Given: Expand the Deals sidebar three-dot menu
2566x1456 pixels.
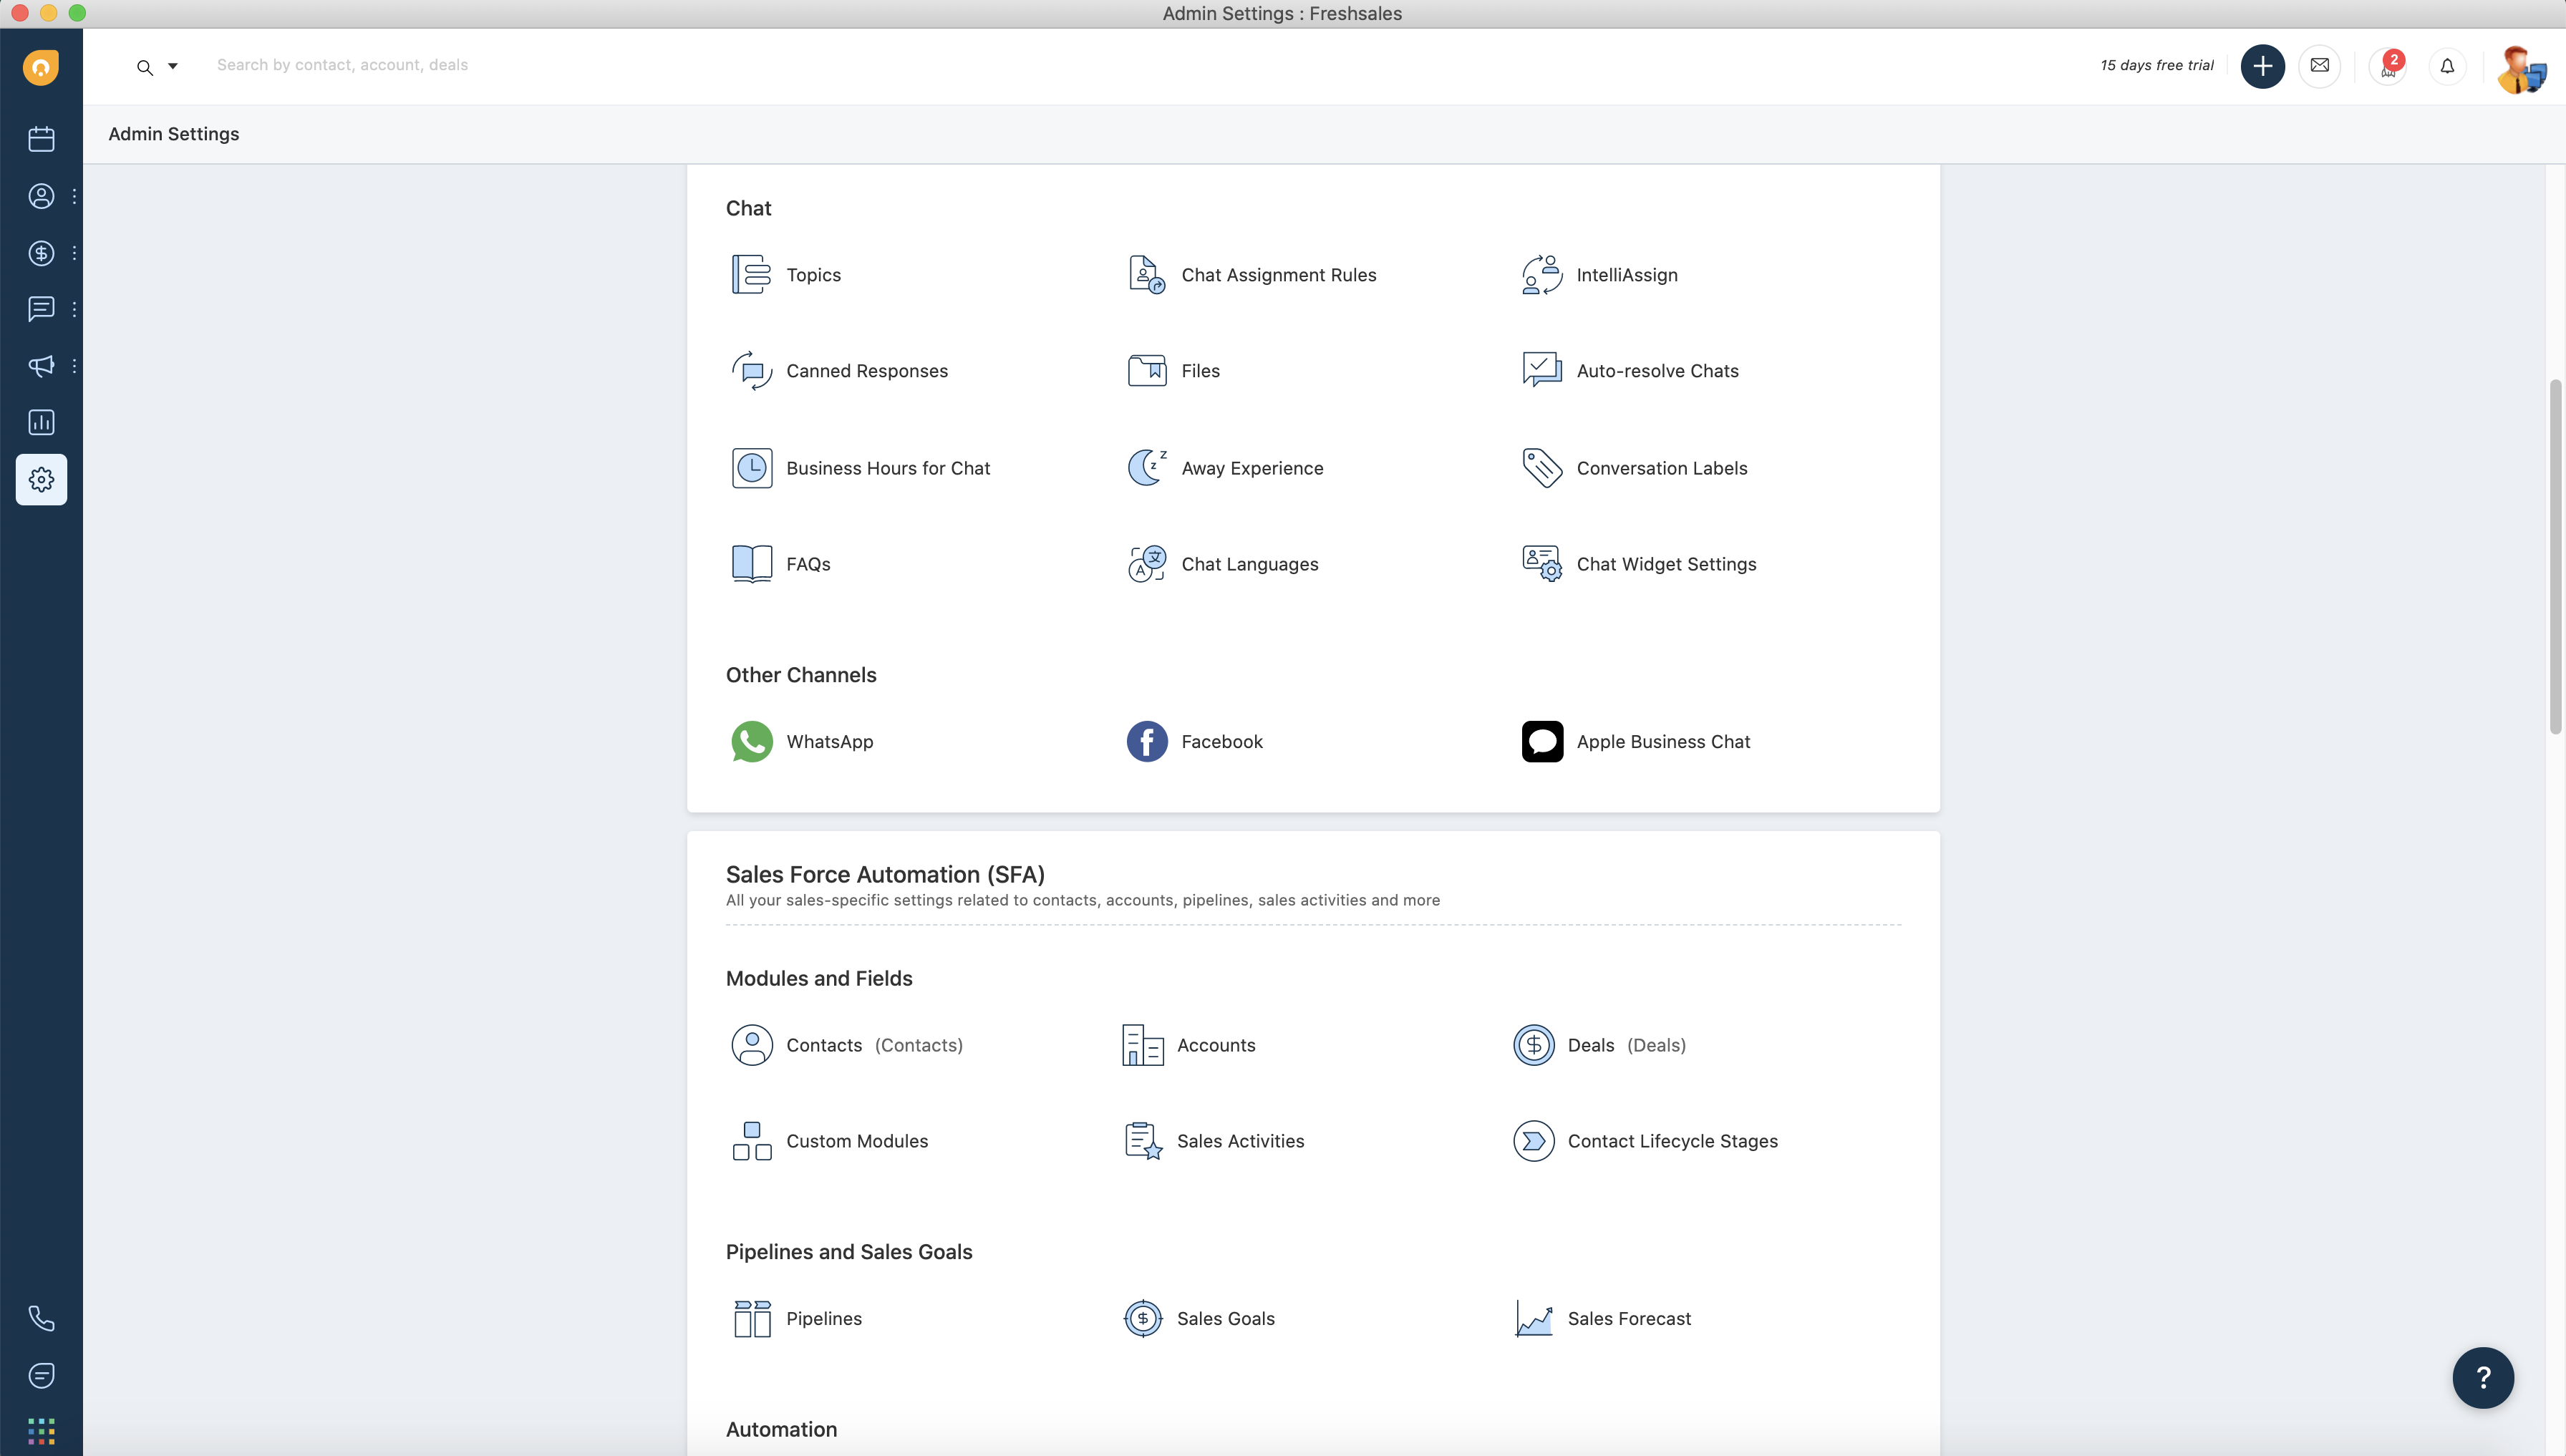Looking at the screenshot, I should coord(74,253).
